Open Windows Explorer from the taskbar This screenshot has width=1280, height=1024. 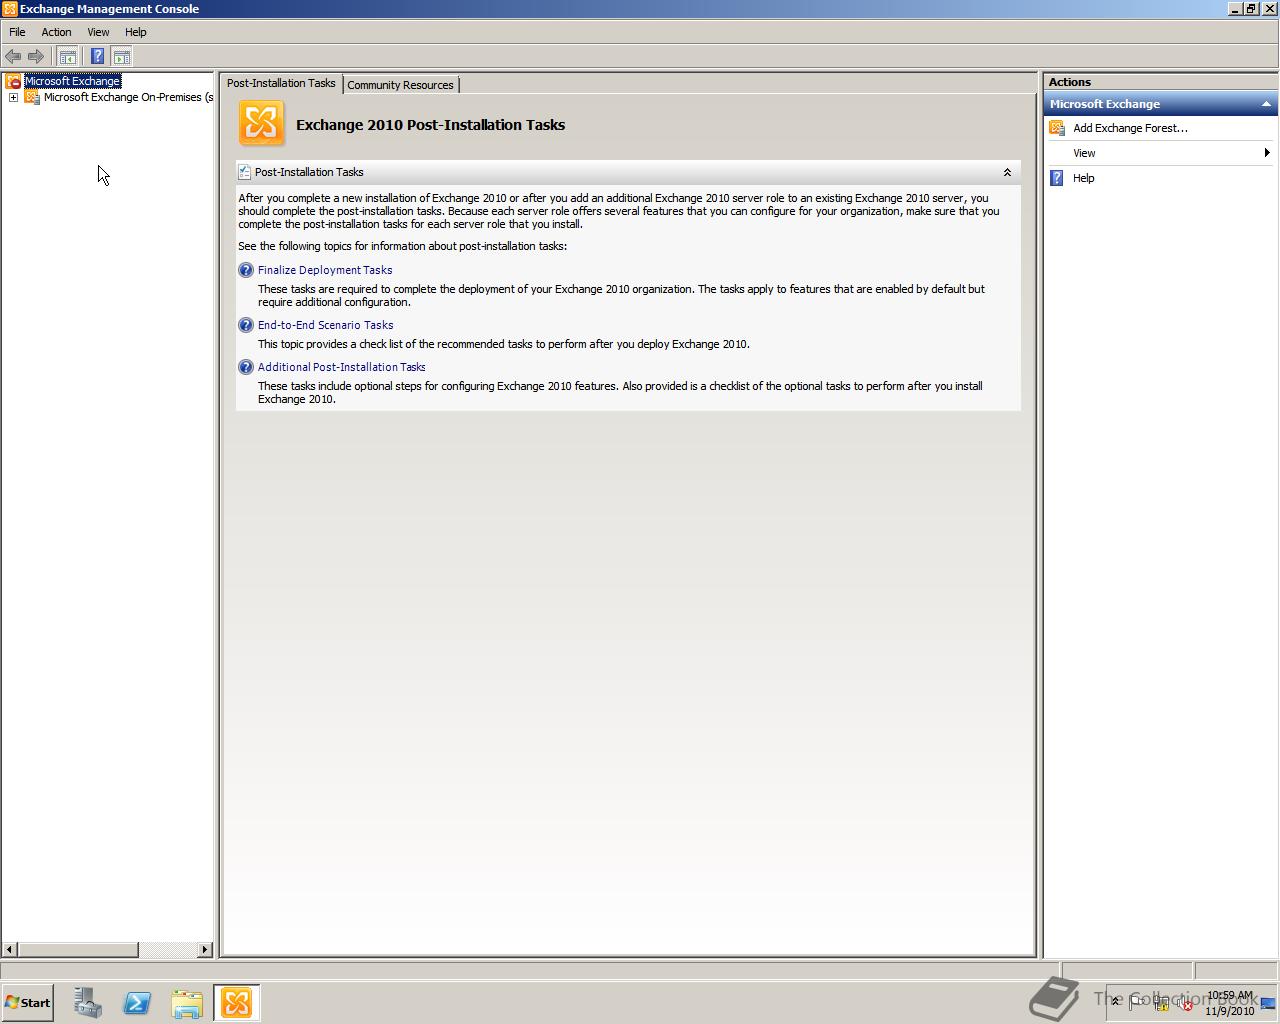point(187,1003)
